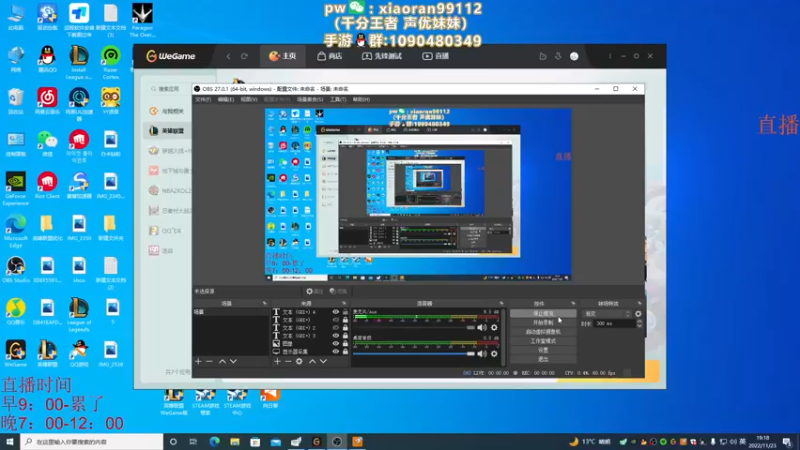Open League of Legends desktop shortcut
Viewport: 800px width, 450px height.
point(79,315)
